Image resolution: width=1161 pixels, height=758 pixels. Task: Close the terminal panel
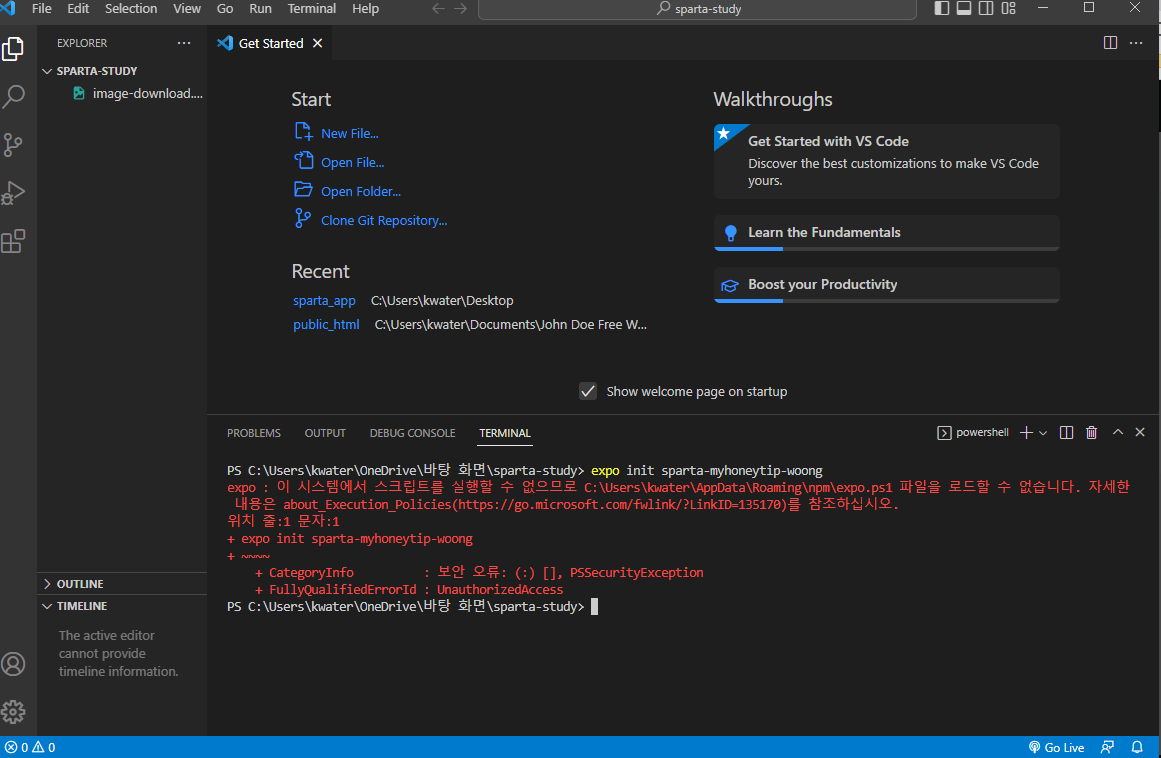[1140, 432]
